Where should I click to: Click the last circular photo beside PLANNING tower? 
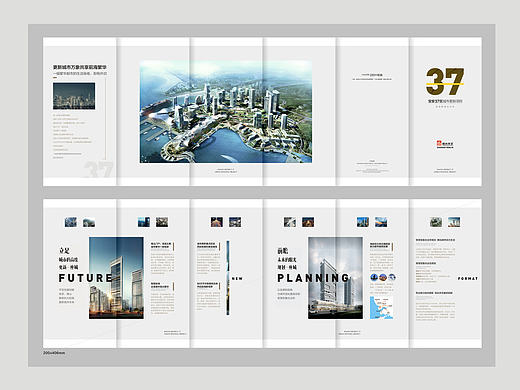click(x=392, y=277)
